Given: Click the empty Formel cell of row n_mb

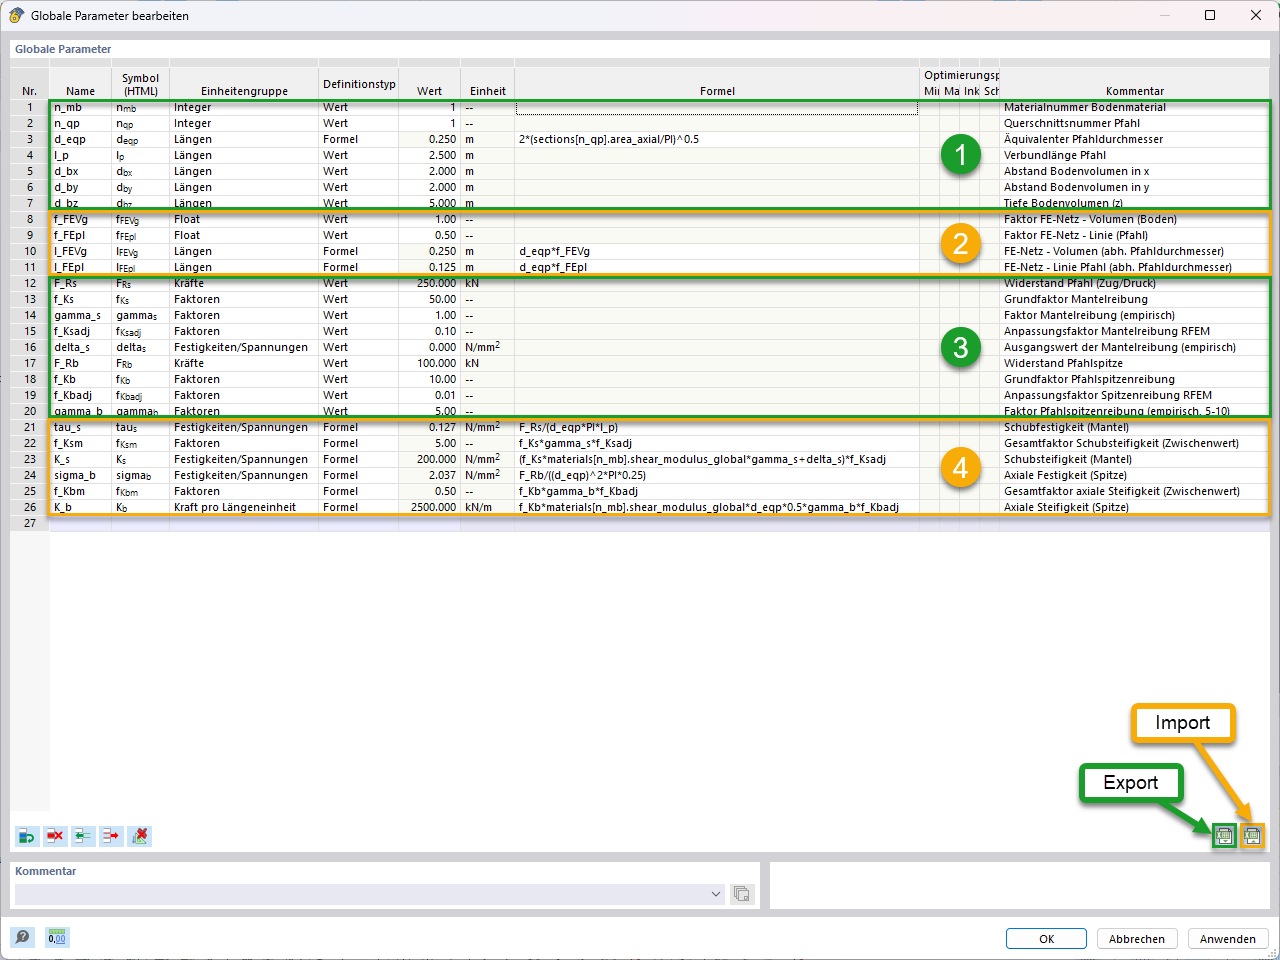Looking at the screenshot, I should click(x=717, y=107).
